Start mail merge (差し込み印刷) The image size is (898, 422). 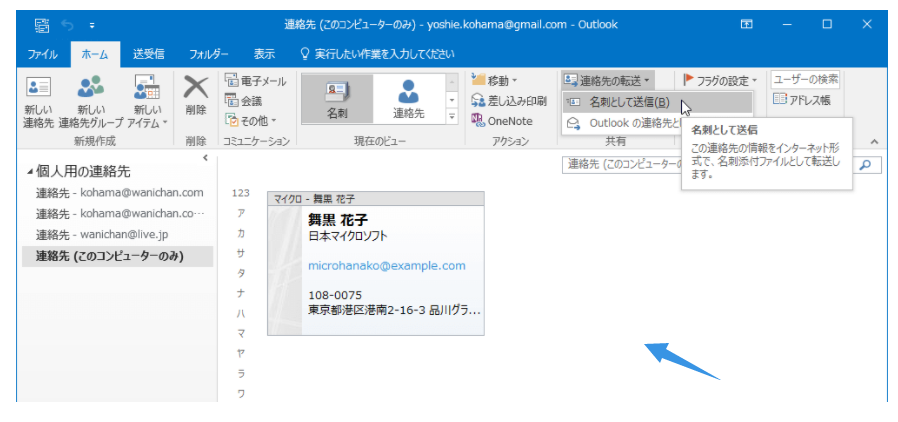click(x=509, y=101)
